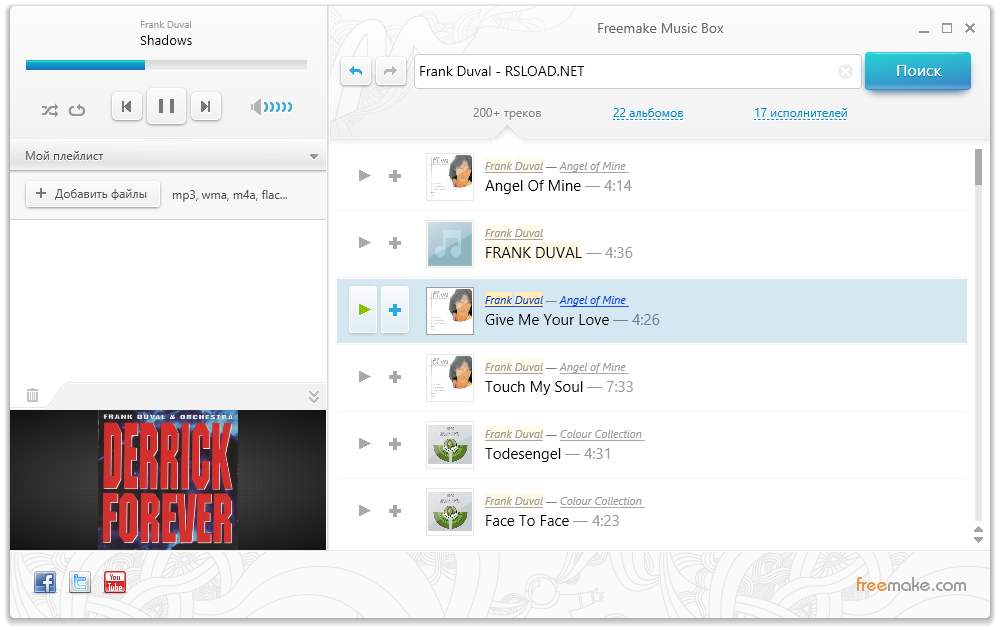Open album link on Angel Of Mine 4:14 row
This screenshot has width=1000, height=630.
(593, 166)
